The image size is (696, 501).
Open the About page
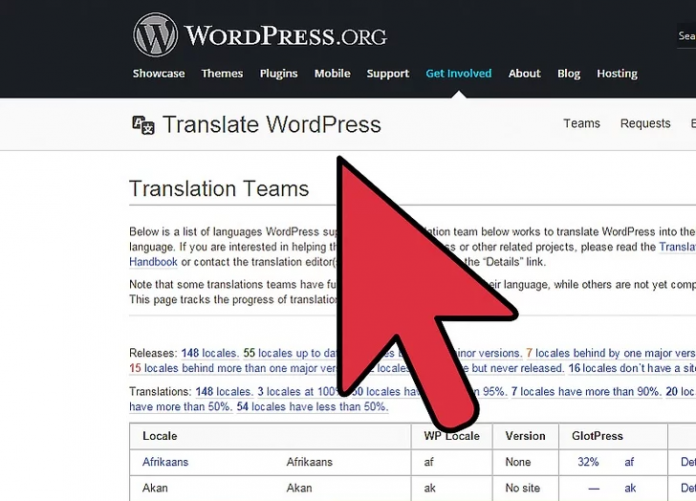click(x=524, y=74)
